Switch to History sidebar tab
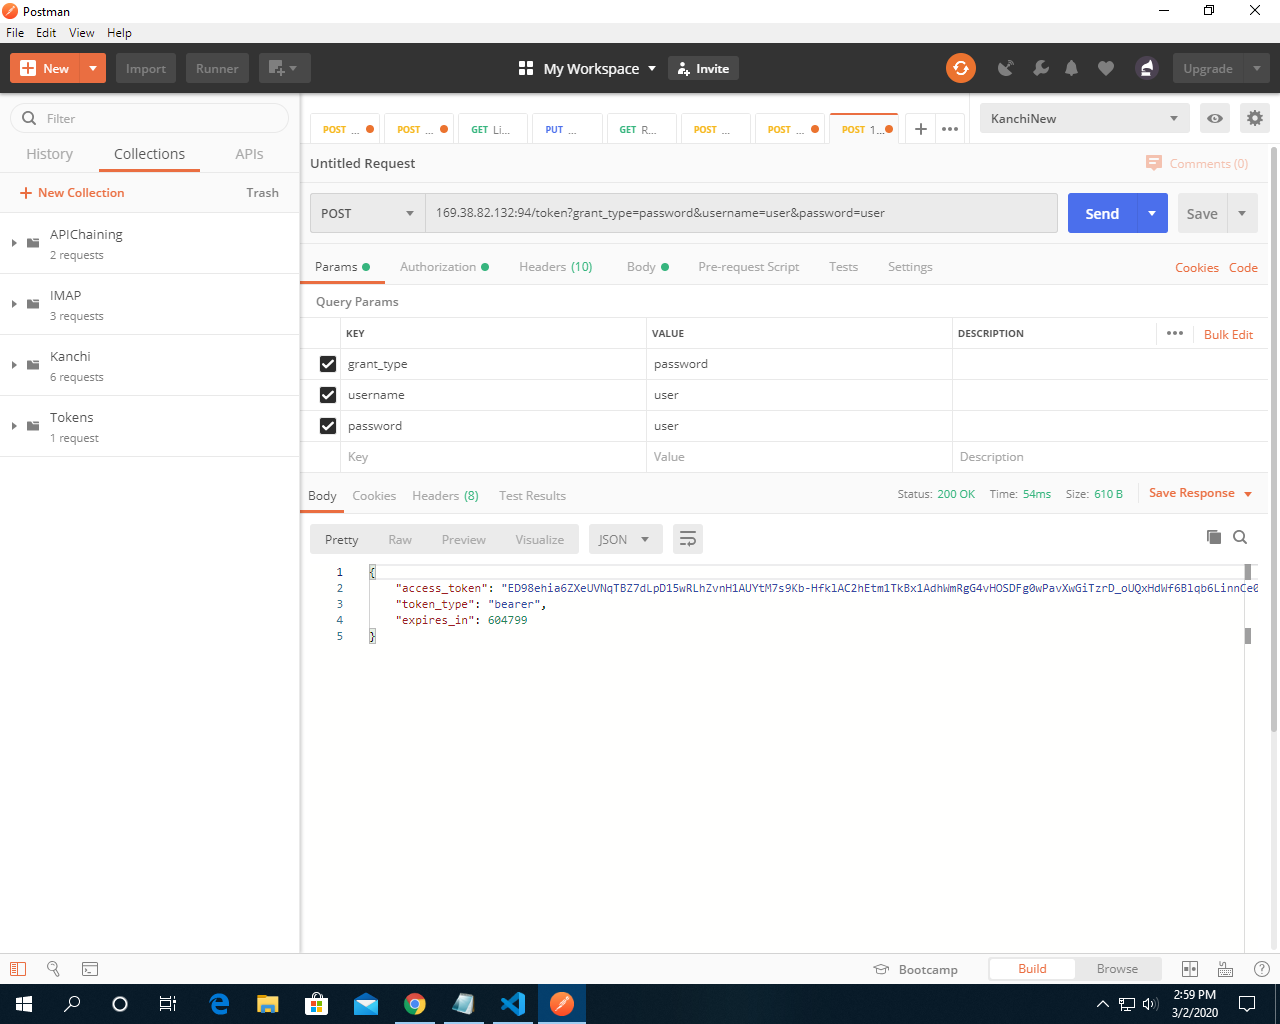Viewport: 1280px width, 1024px height. 50,154
